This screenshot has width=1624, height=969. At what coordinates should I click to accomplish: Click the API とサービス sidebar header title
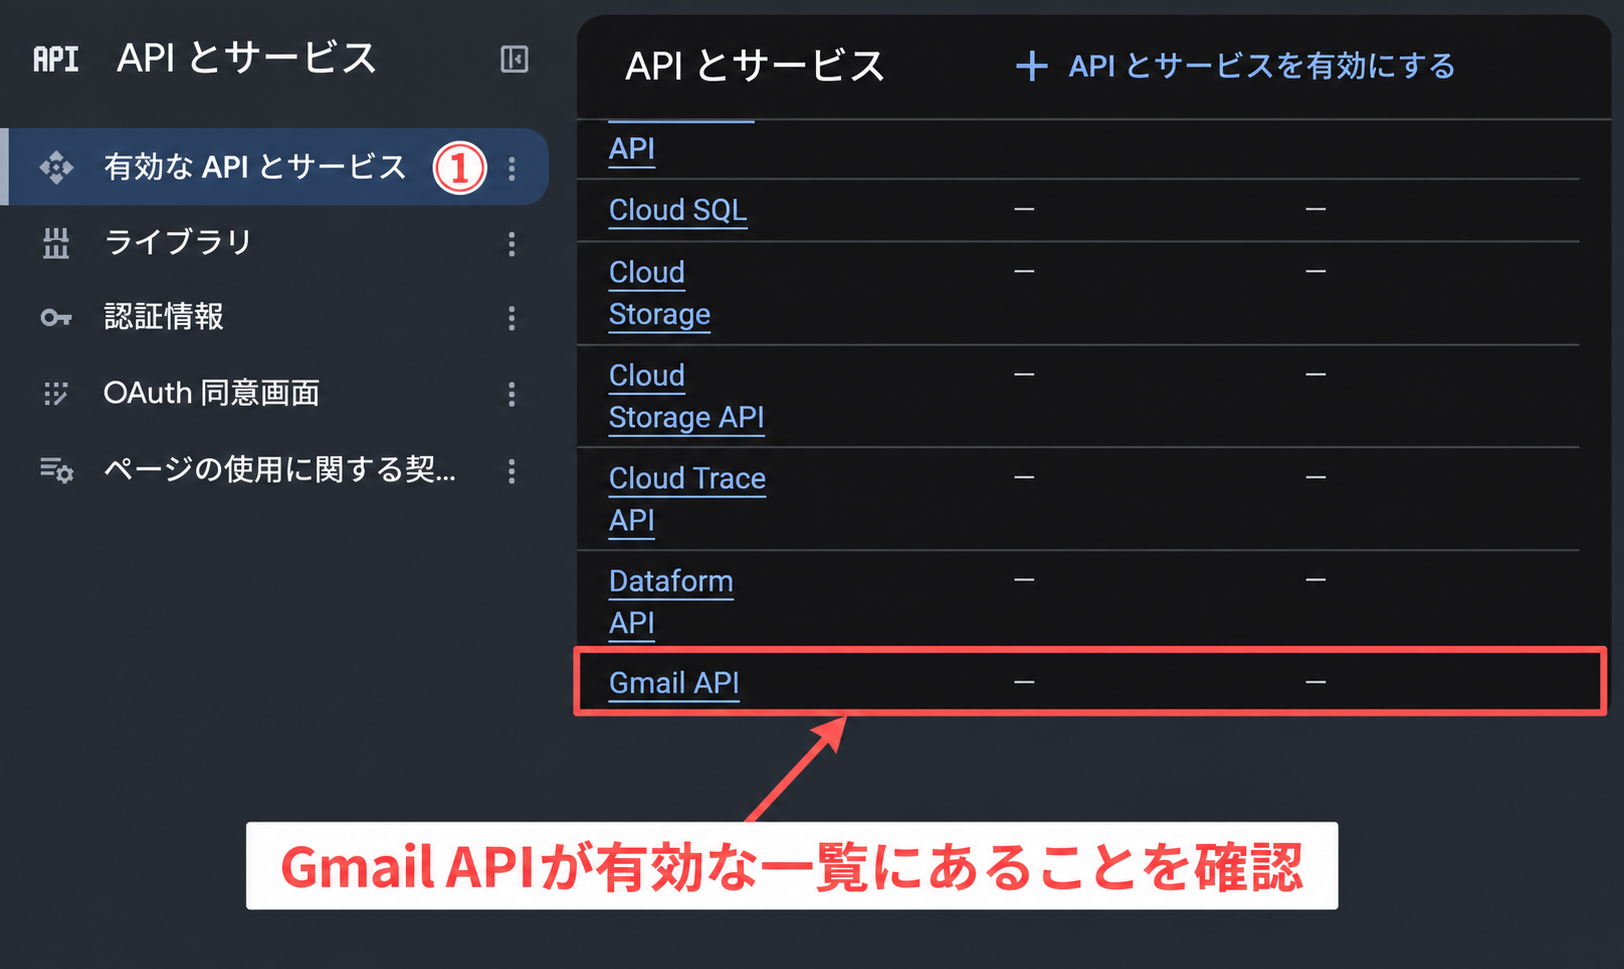(x=247, y=58)
